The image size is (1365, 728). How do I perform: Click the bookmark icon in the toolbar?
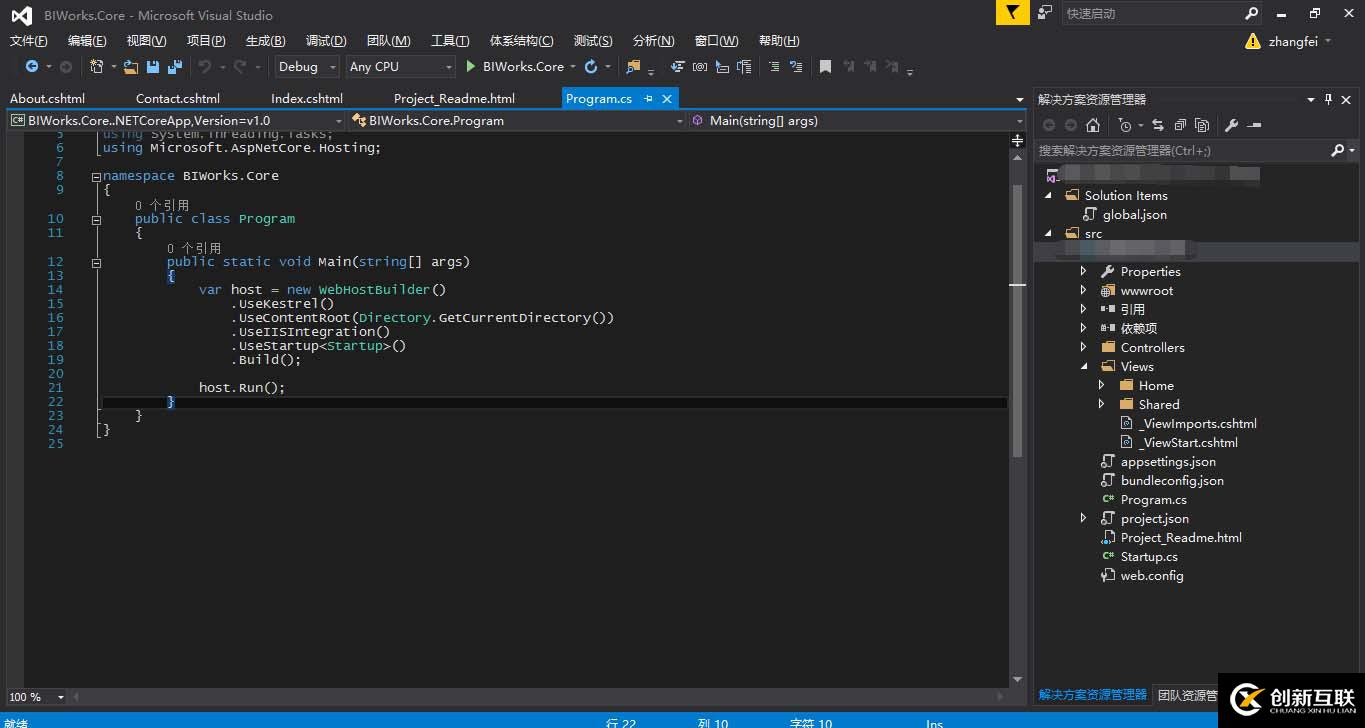pos(825,67)
